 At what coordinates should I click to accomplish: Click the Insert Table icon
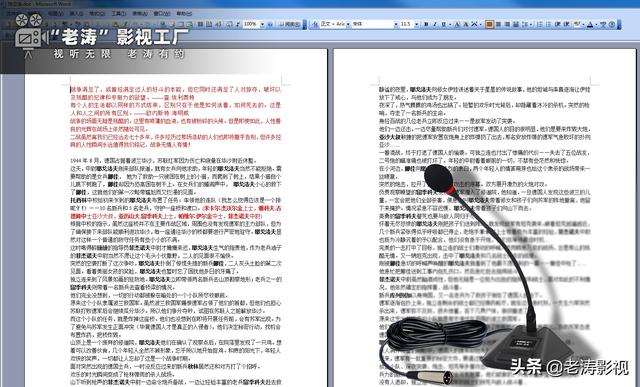click(181, 24)
